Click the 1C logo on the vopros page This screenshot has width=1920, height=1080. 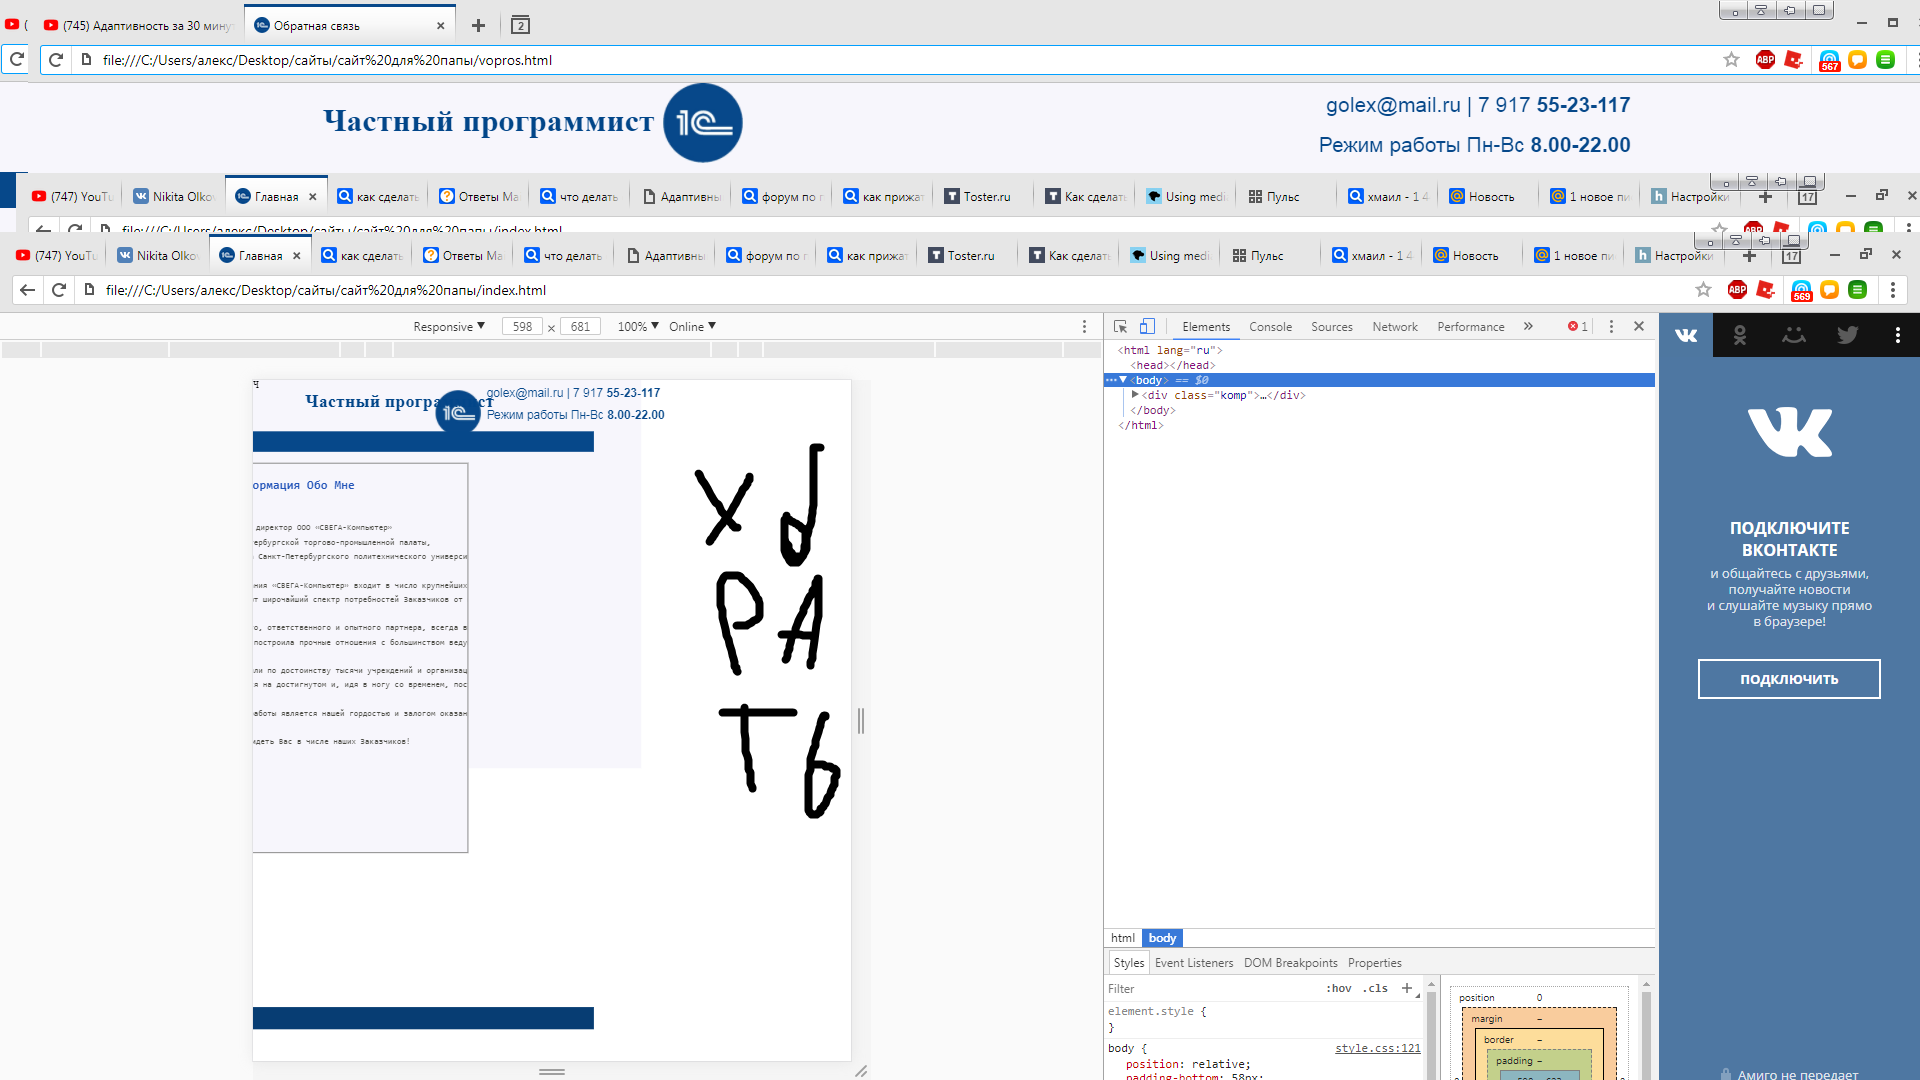coord(702,123)
